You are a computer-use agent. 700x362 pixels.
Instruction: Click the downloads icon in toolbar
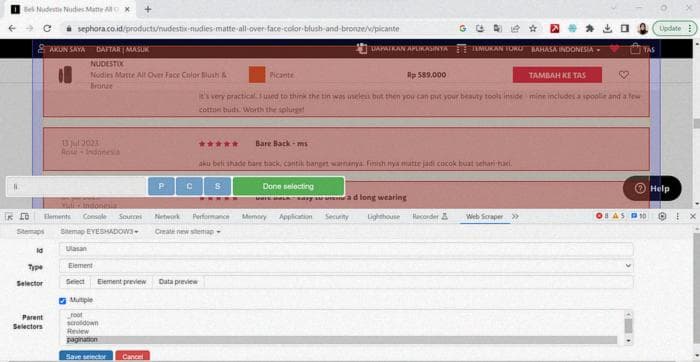click(607, 29)
